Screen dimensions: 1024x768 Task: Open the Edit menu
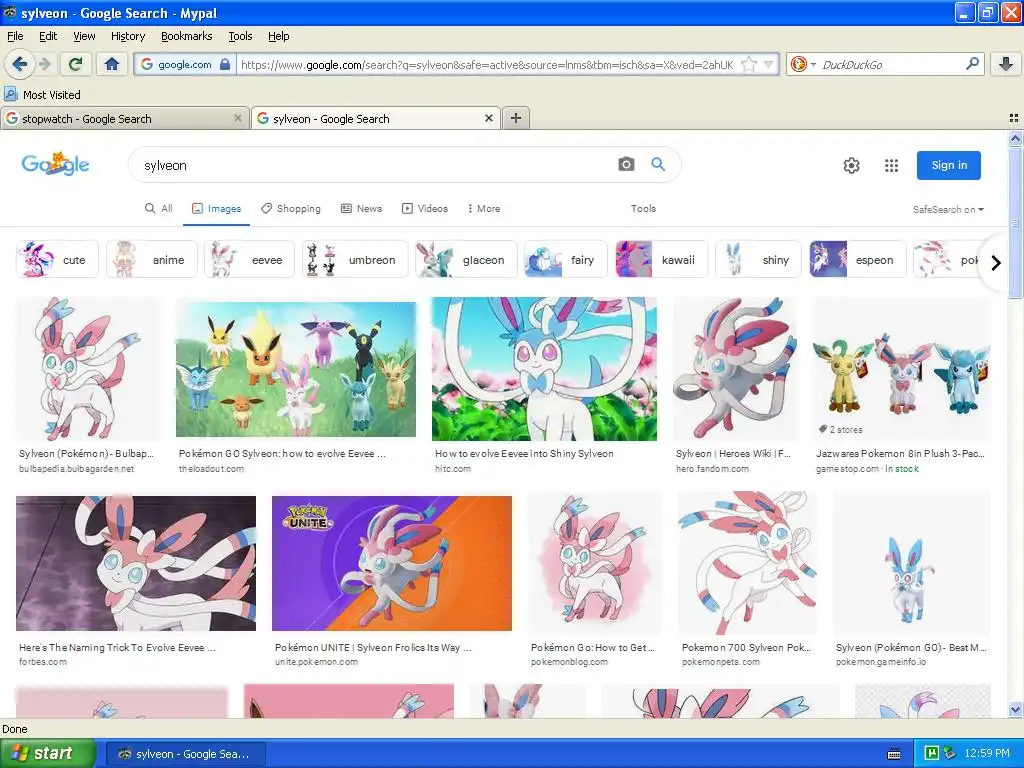pos(48,36)
